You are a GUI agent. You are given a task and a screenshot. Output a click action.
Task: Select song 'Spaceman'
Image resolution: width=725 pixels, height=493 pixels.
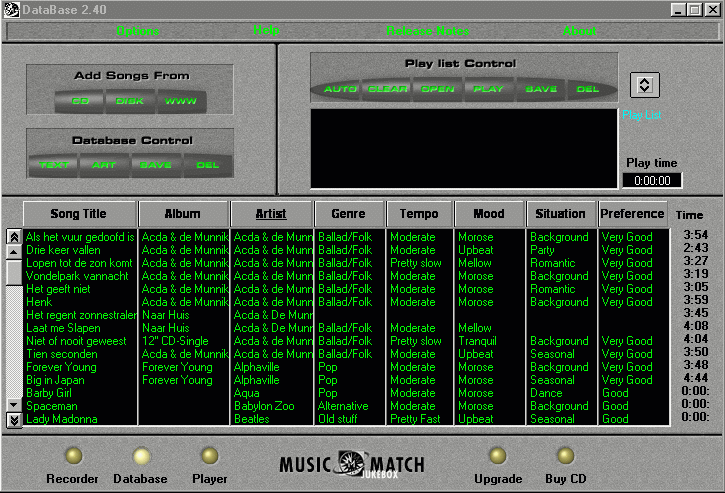click(52, 406)
